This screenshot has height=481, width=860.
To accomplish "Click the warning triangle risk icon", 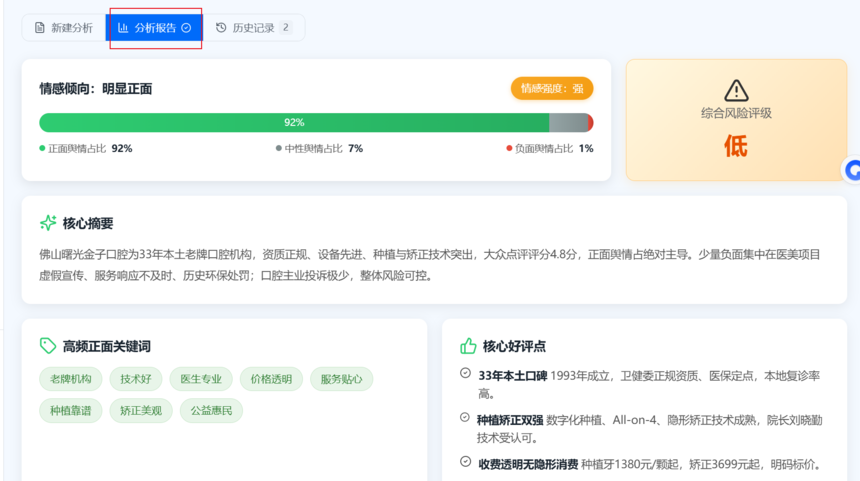I will 736,90.
